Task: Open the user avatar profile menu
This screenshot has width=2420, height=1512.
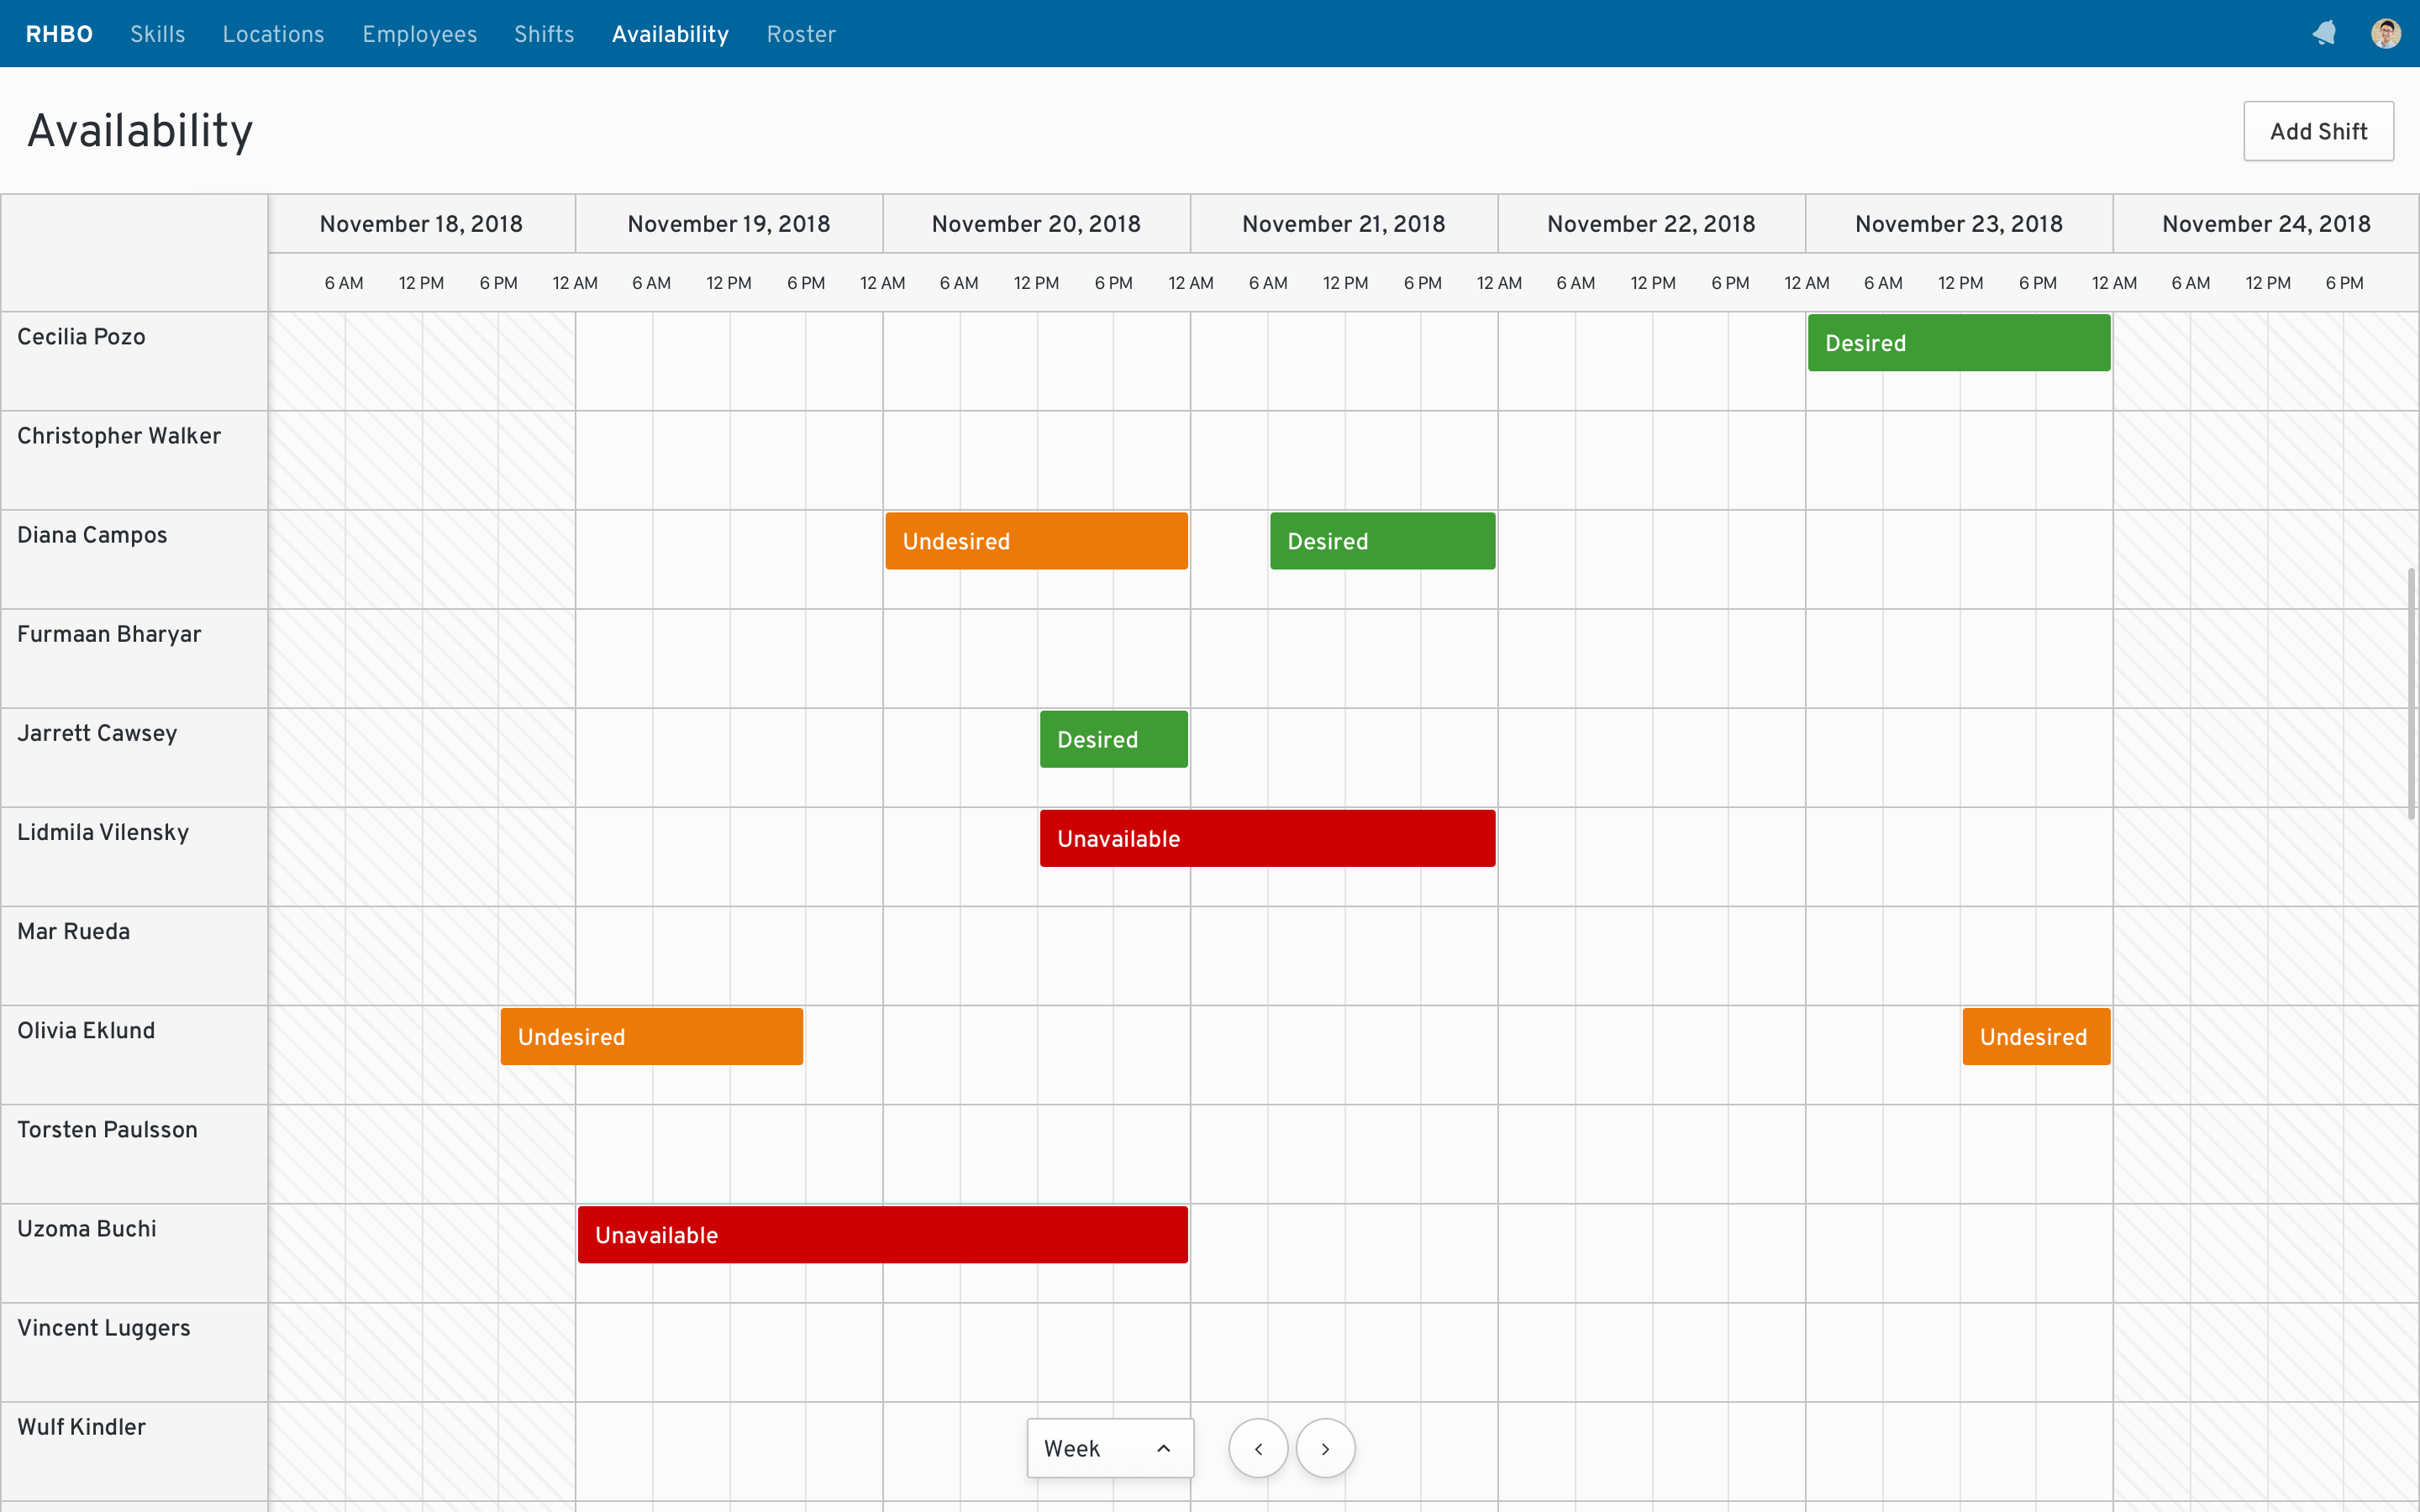Action: 2386,34
